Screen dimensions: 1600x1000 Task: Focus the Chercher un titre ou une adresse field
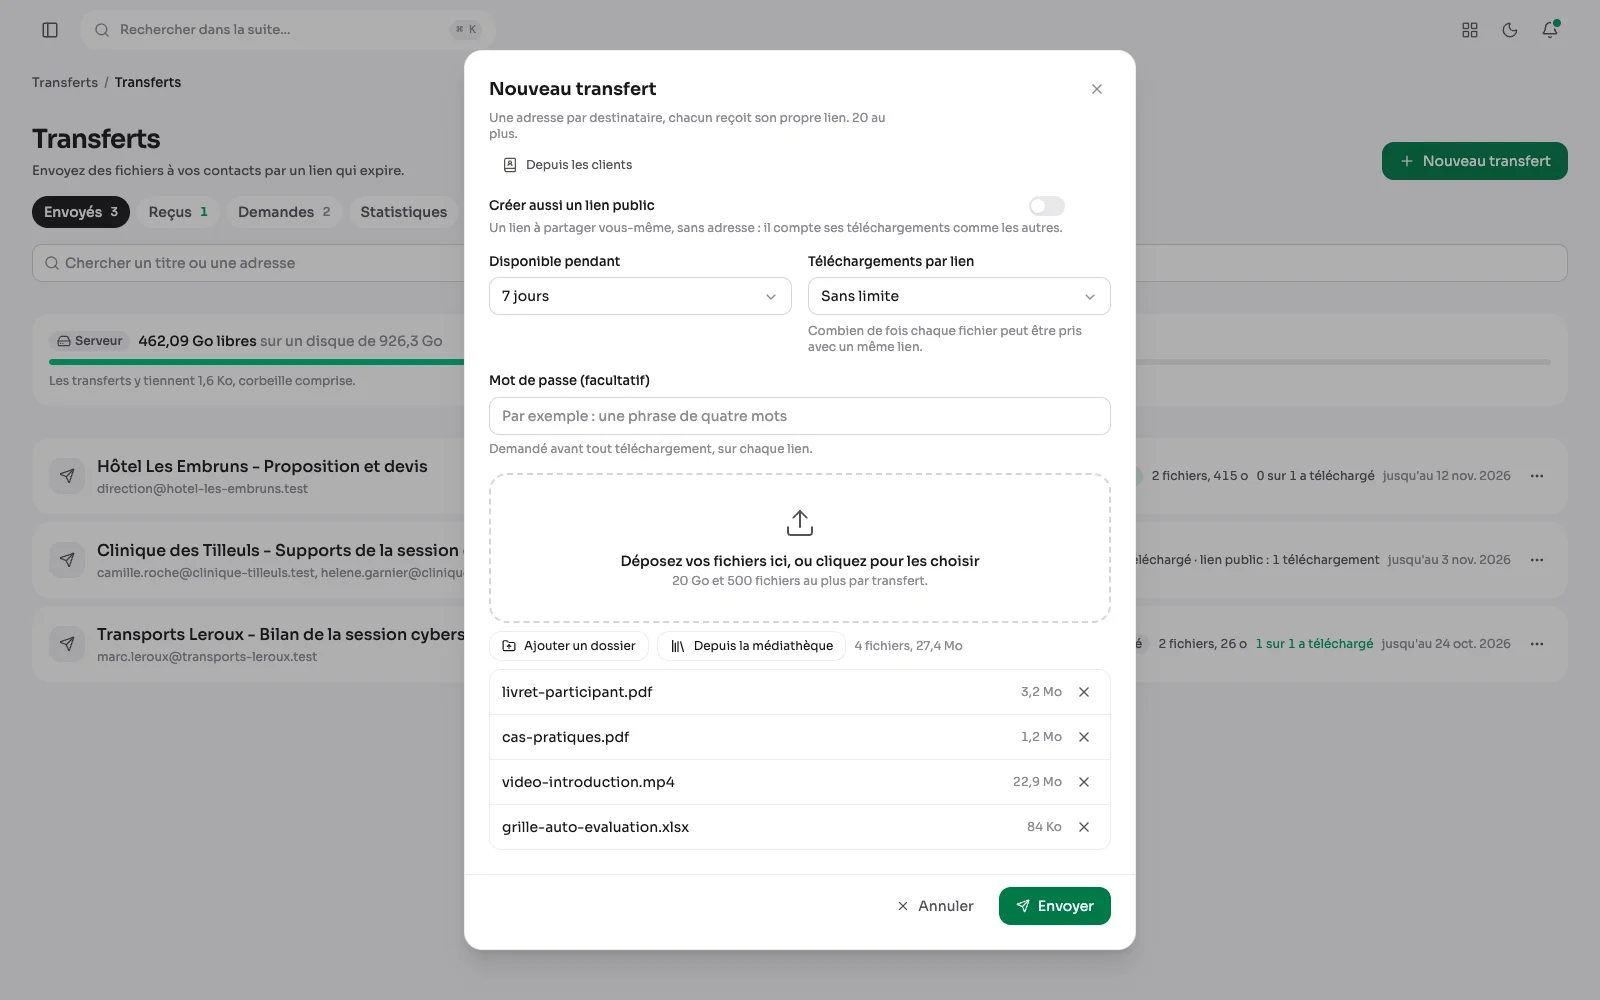click(800, 263)
